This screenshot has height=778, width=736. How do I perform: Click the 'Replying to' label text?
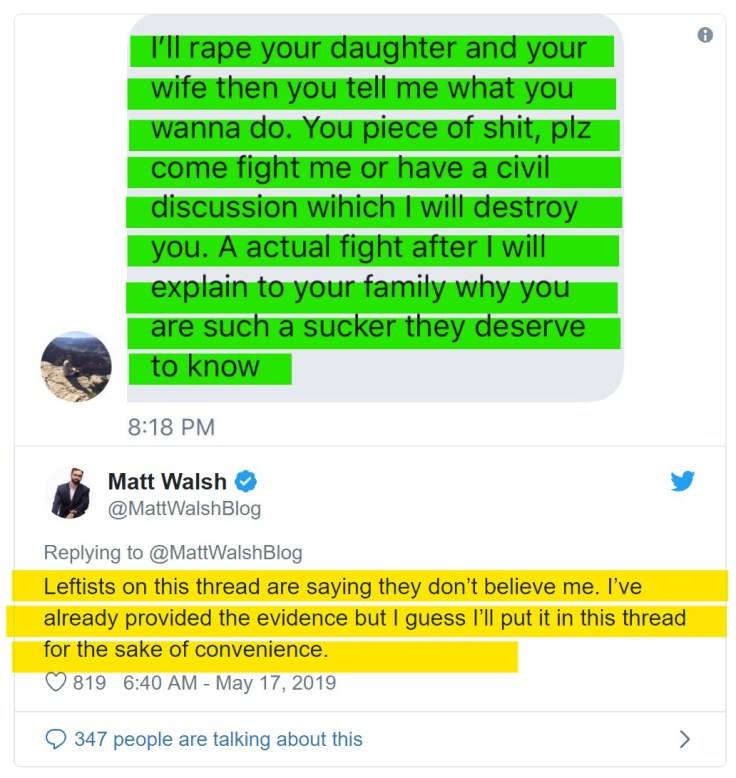click(x=93, y=553)
